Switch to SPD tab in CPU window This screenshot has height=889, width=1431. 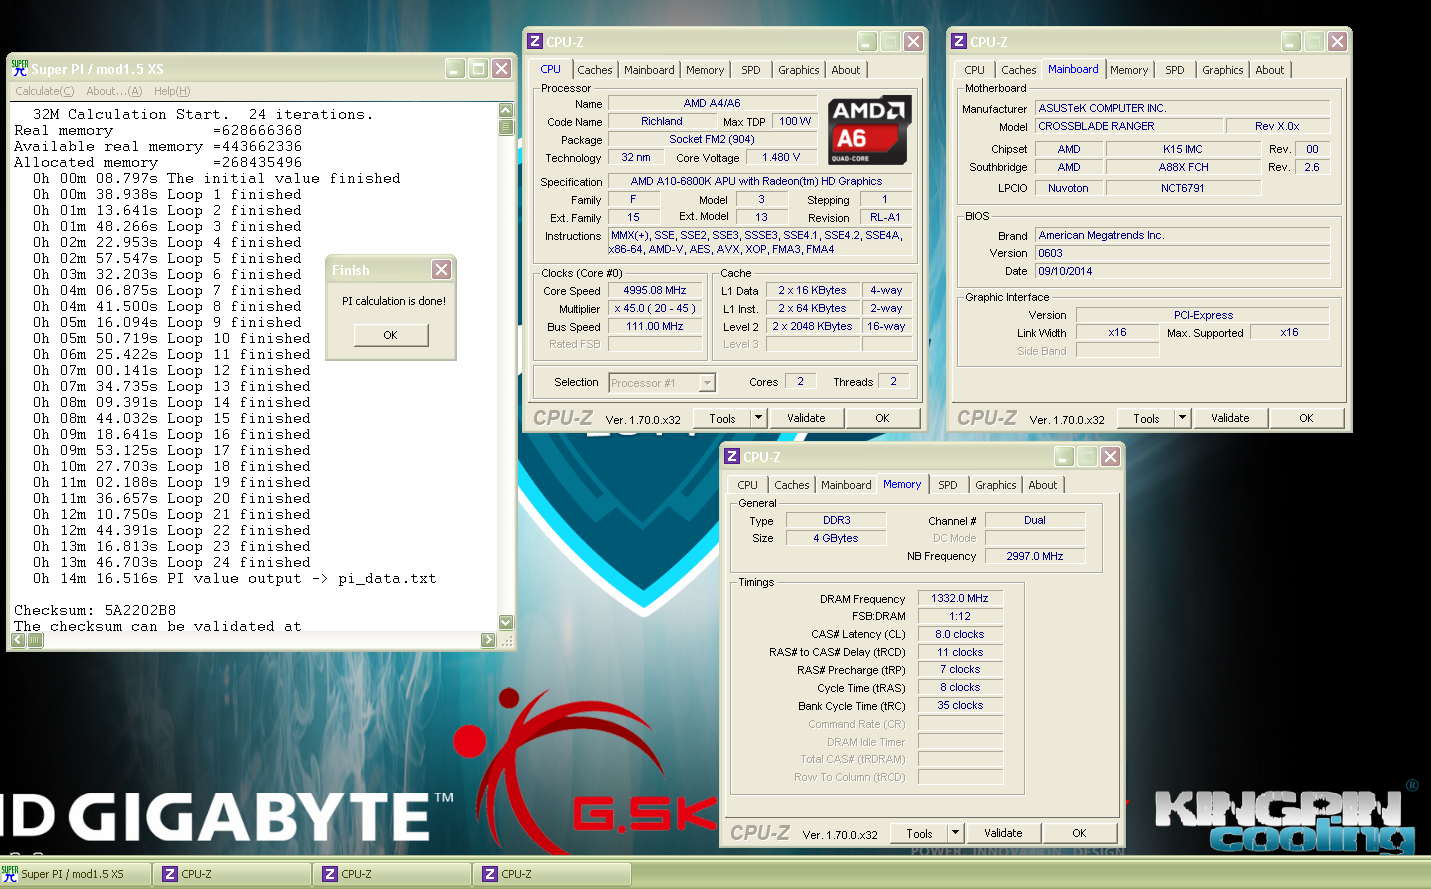click(750, 70)
